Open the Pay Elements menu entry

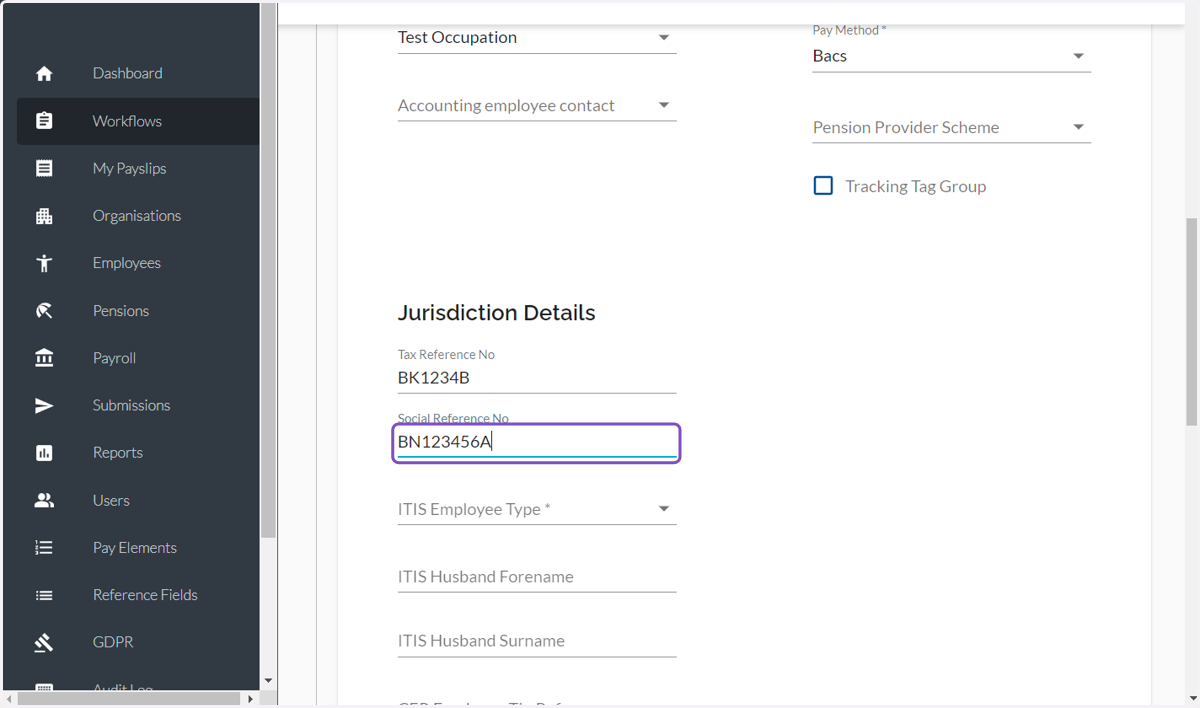click(138, 548)
